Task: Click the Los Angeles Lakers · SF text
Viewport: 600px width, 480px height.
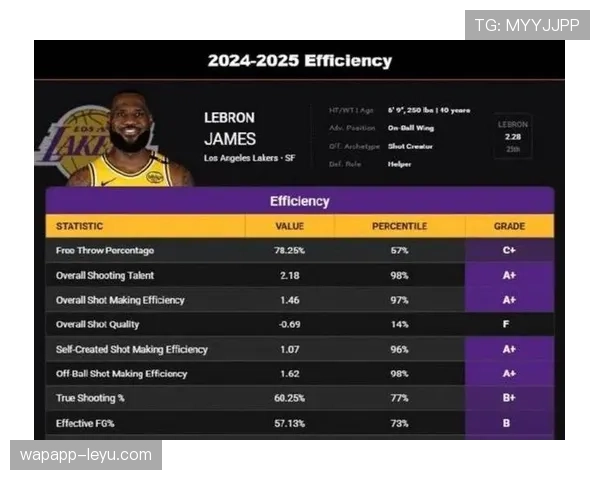Action: tap(249, 159)
